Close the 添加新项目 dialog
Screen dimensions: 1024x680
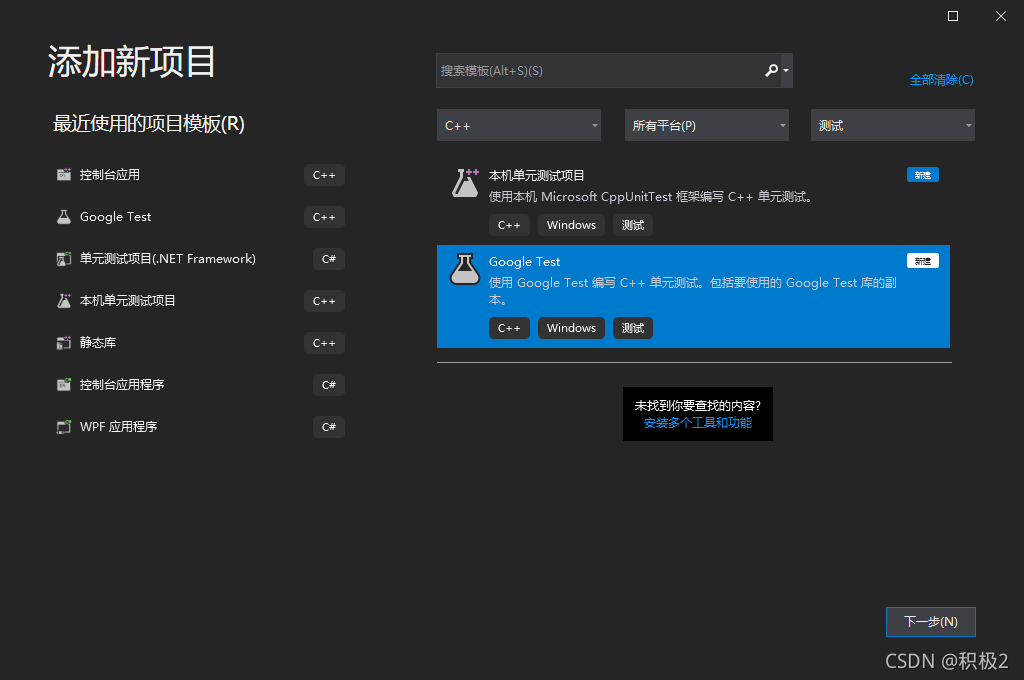[1000, 16]
